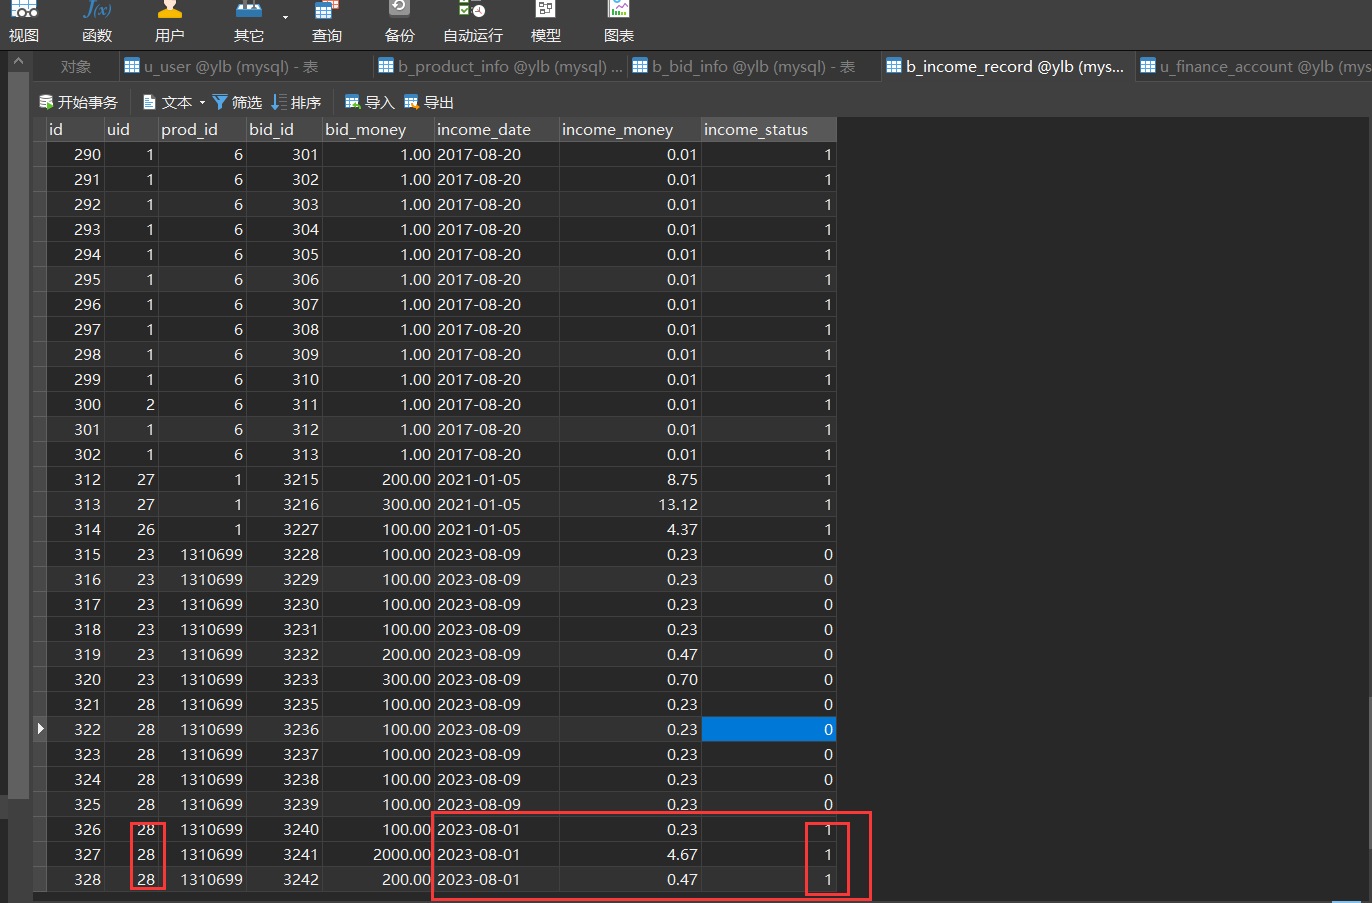Open the 查询 (Query) toolbar icon
Screen dimensions: 1372x903
[327, 22]
